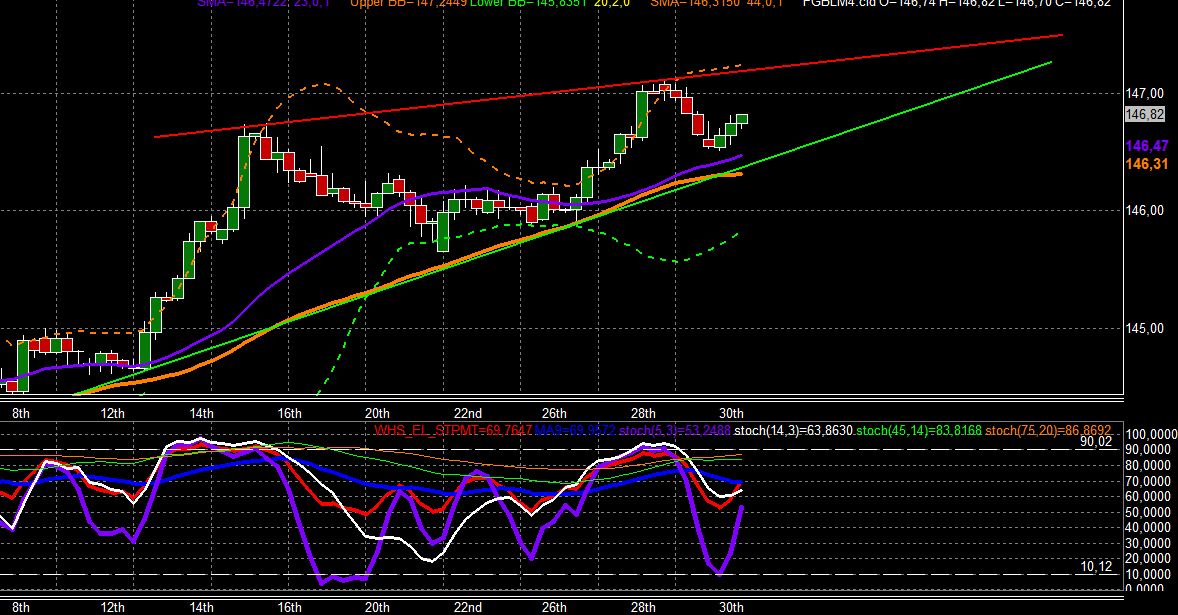
Task: Click the 147,00 price axis label
Action: coord(1144,94)
